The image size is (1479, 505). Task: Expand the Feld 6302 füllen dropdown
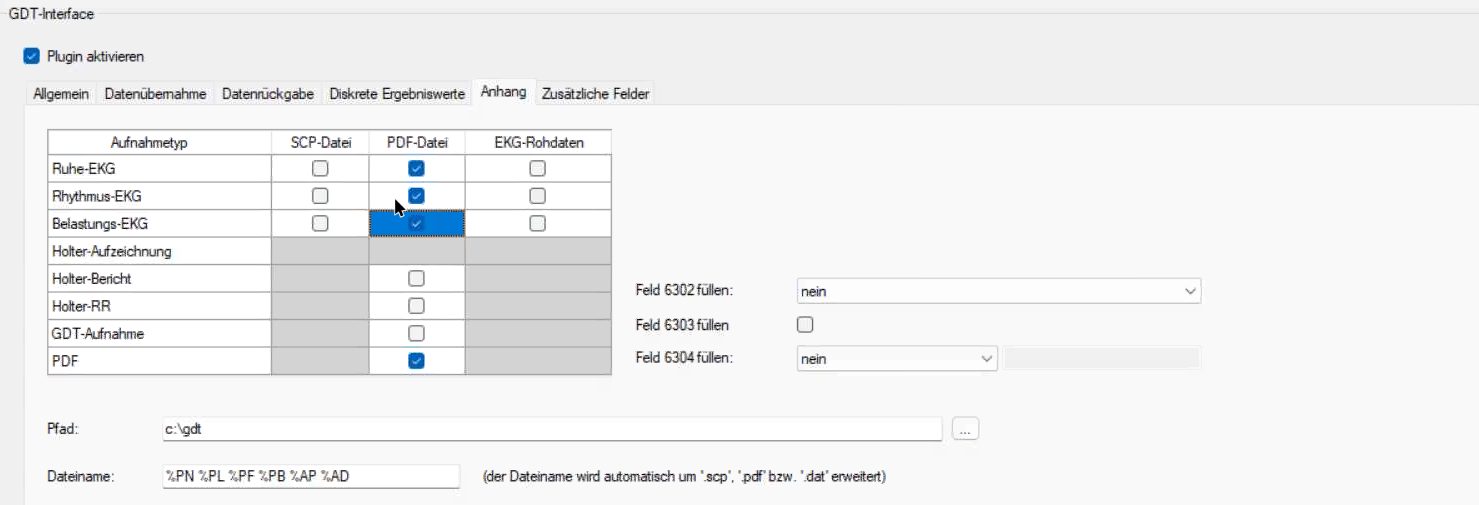pos(998,291)
